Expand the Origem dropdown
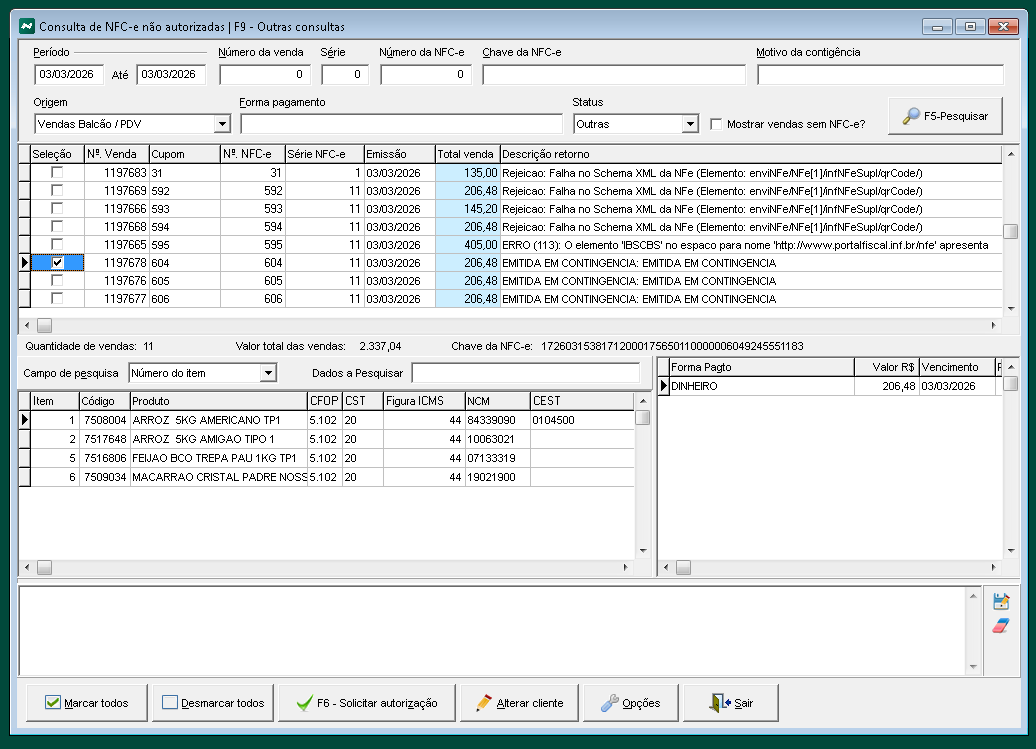The image size is (1036, 749). point(222,125)
